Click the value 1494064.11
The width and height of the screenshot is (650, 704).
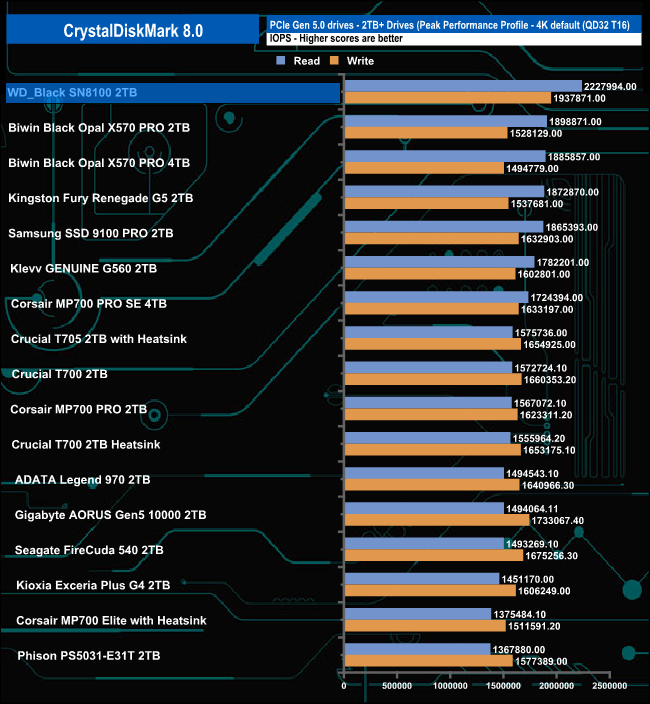(532, 509)
